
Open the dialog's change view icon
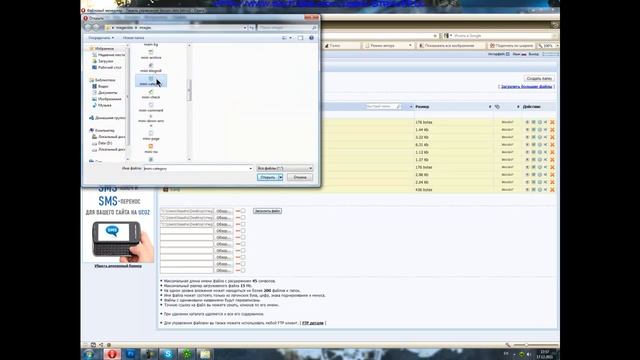284,38
